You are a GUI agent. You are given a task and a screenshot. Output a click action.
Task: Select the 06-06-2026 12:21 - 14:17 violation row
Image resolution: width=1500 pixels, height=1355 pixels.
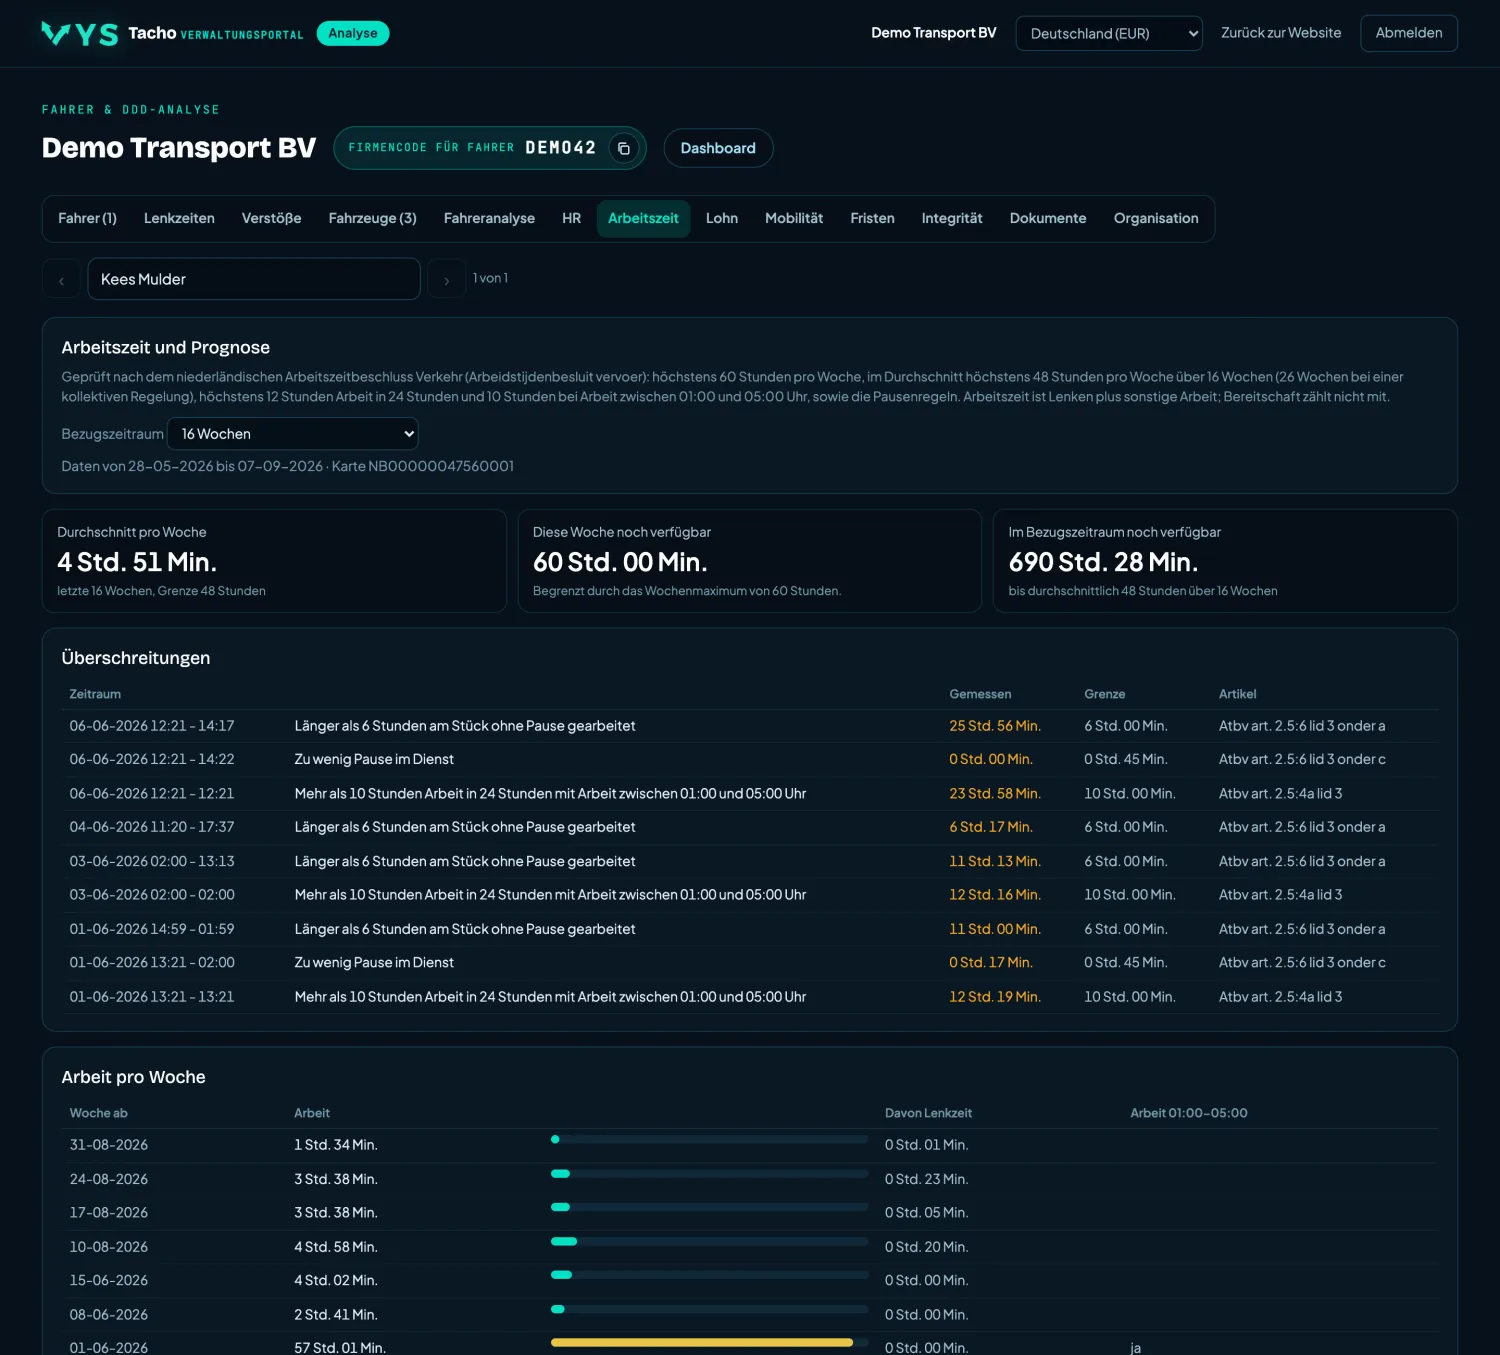(750, 726)
